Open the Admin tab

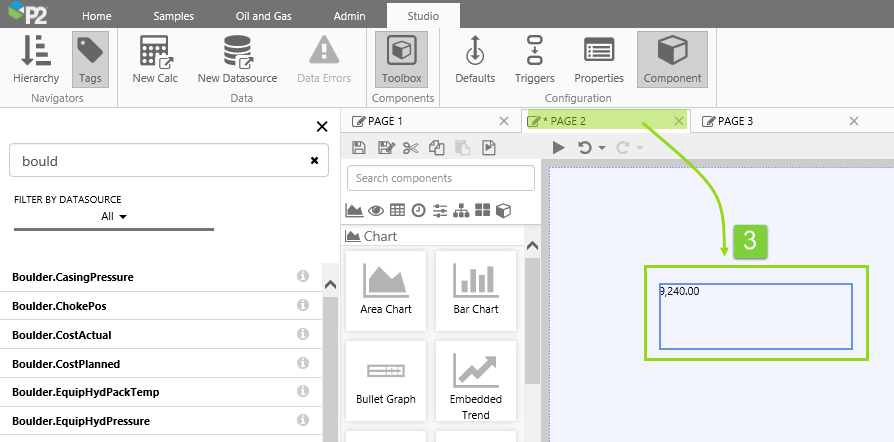point(350,16)
